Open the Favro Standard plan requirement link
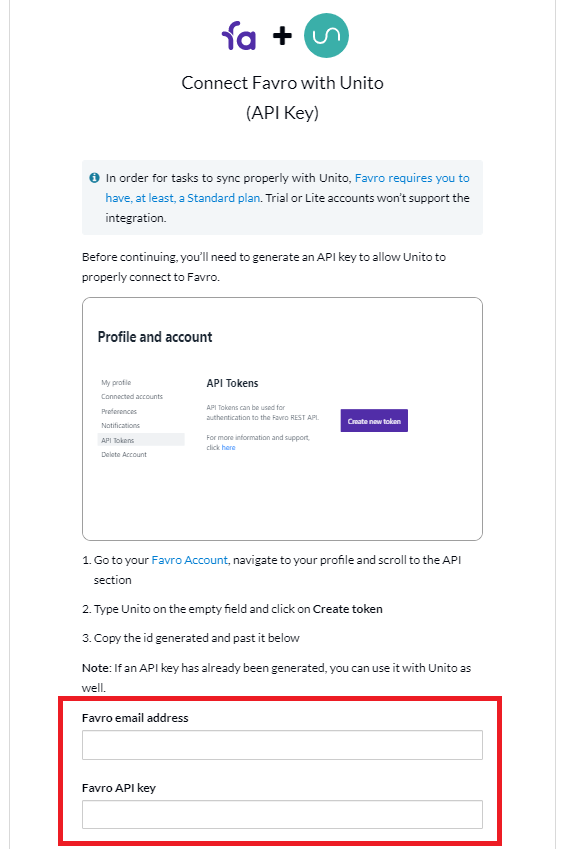569x849 pixels. 287,188
